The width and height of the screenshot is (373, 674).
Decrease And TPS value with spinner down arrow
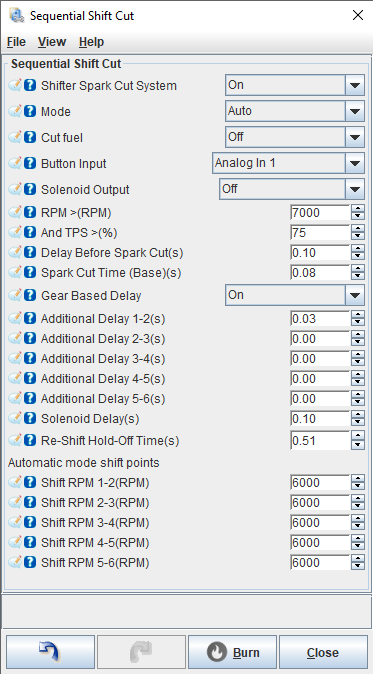[x=358, y=236]
